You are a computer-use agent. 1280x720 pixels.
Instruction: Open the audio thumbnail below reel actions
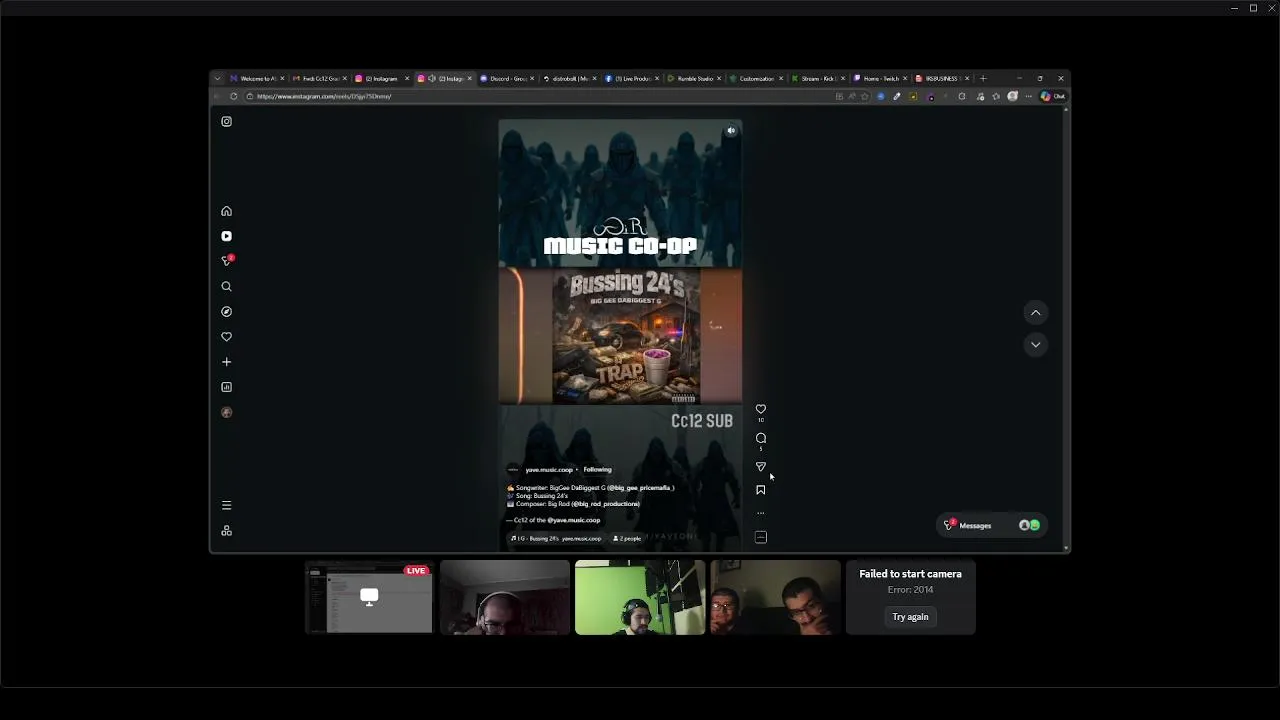761,538
